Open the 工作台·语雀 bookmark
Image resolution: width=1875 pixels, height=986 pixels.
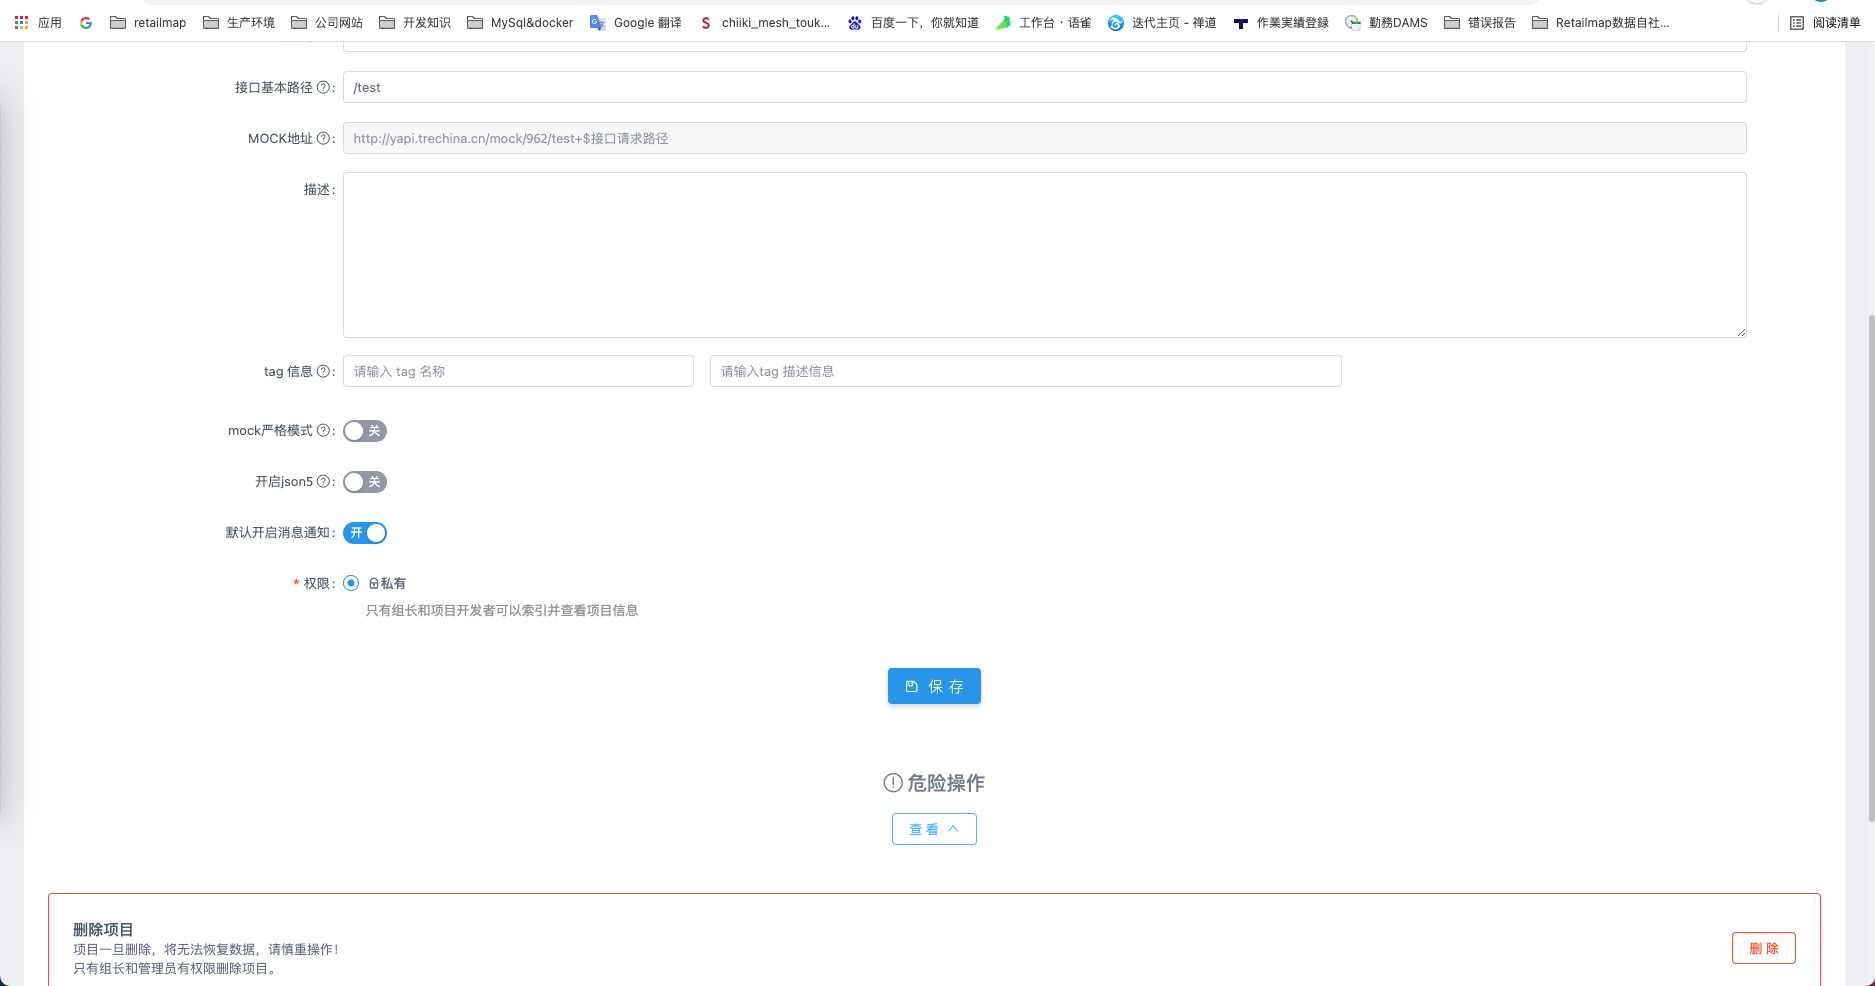[x=1043, y=22]
